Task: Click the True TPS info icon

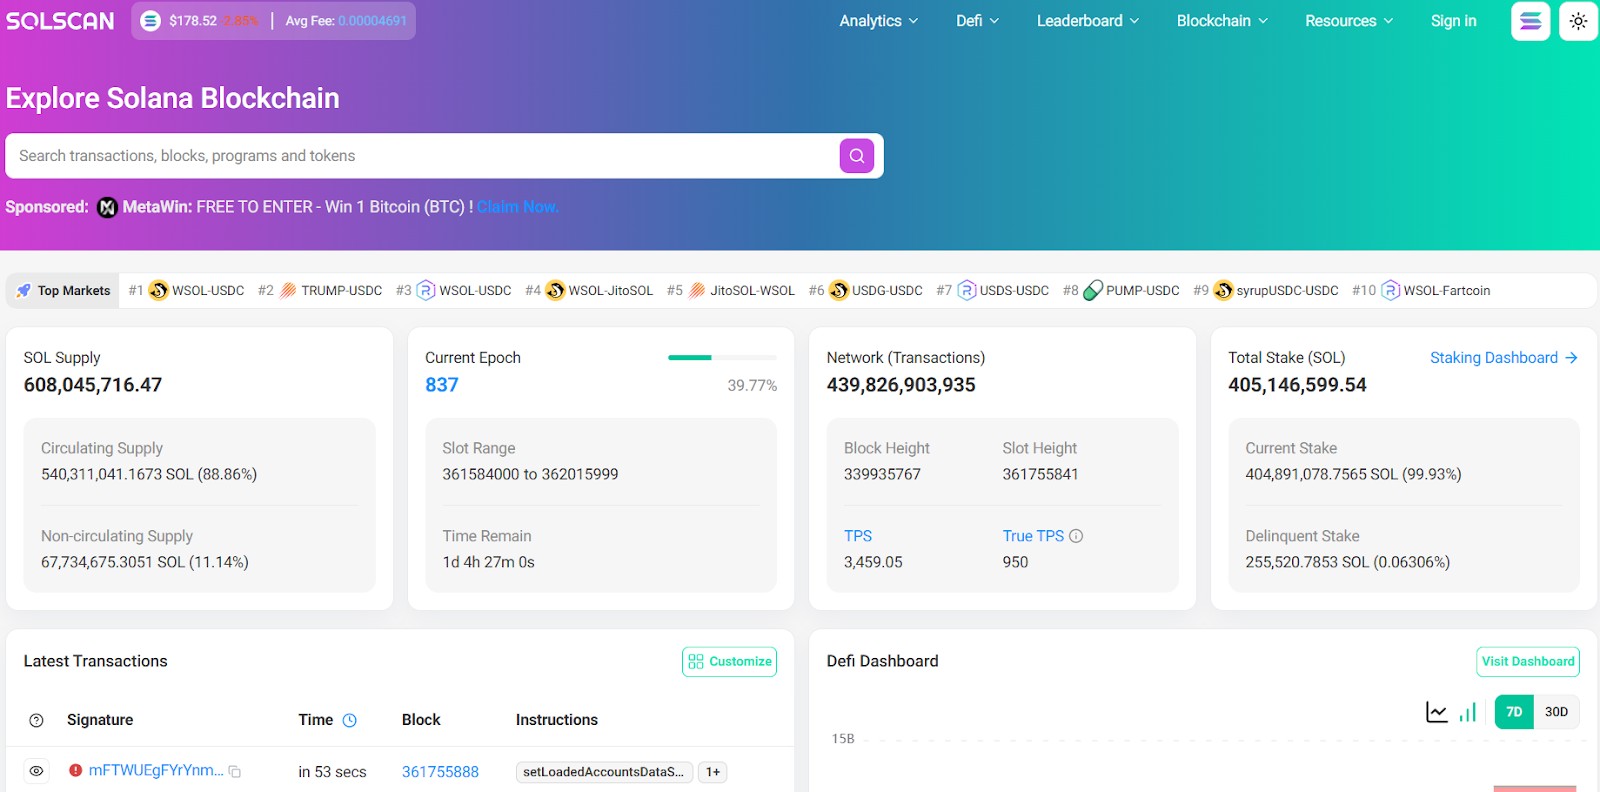Action: point(1076,536)
